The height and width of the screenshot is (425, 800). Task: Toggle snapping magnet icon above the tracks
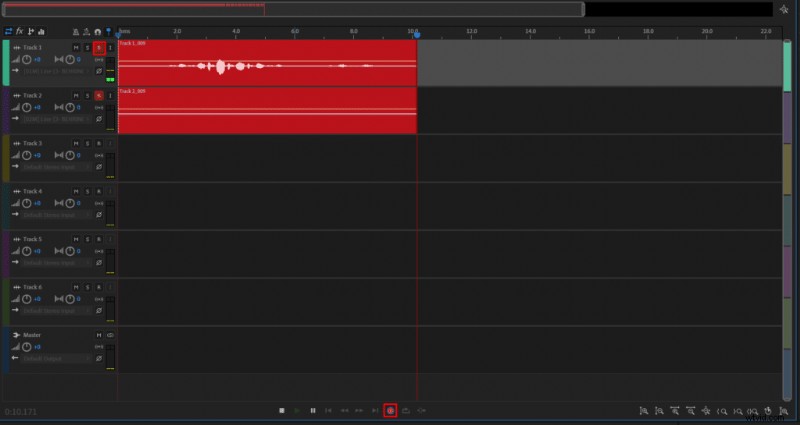pos(97,32)
